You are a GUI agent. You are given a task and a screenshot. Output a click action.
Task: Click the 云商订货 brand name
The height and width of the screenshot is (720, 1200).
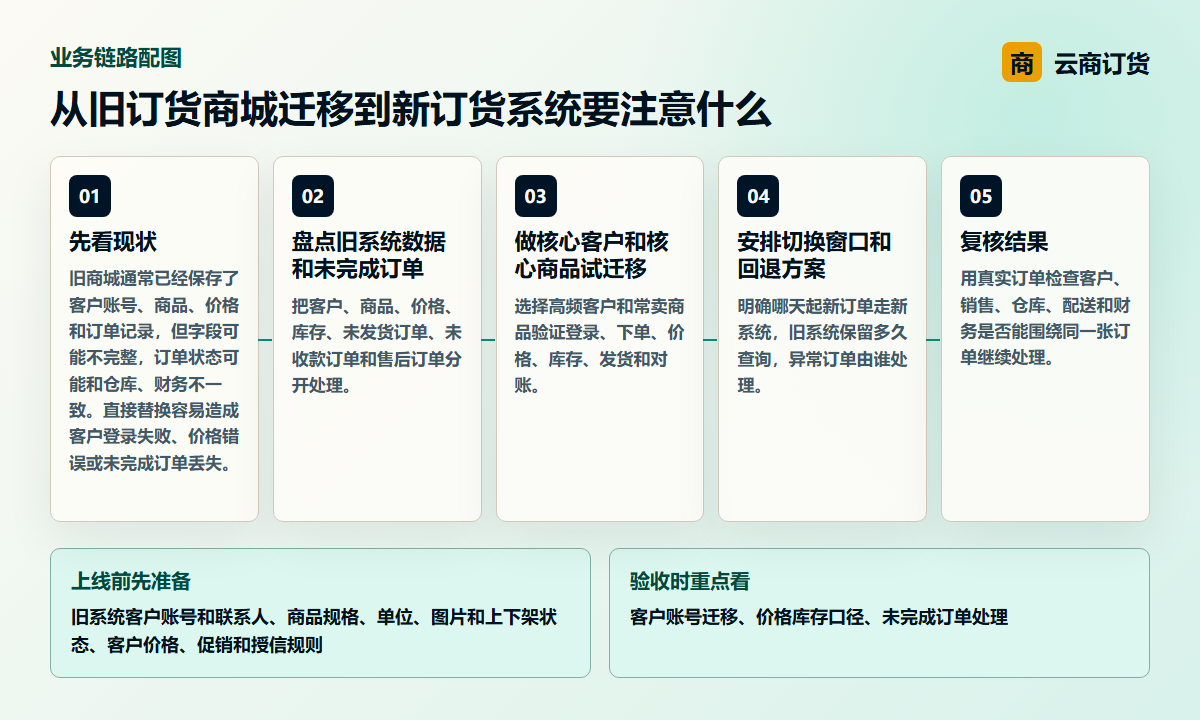(1101, 64)
